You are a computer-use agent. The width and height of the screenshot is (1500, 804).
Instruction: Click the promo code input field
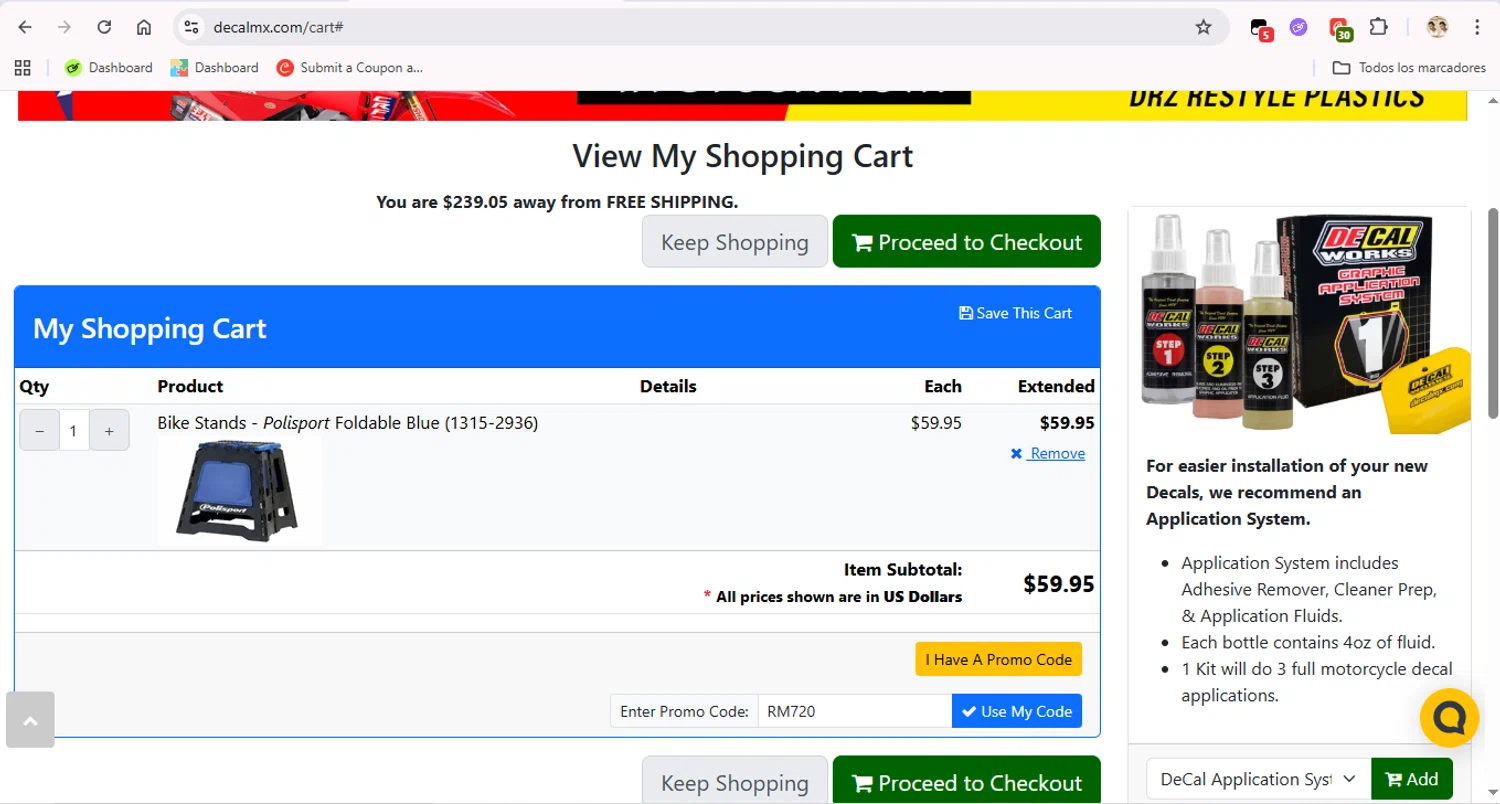click(855, 711)
